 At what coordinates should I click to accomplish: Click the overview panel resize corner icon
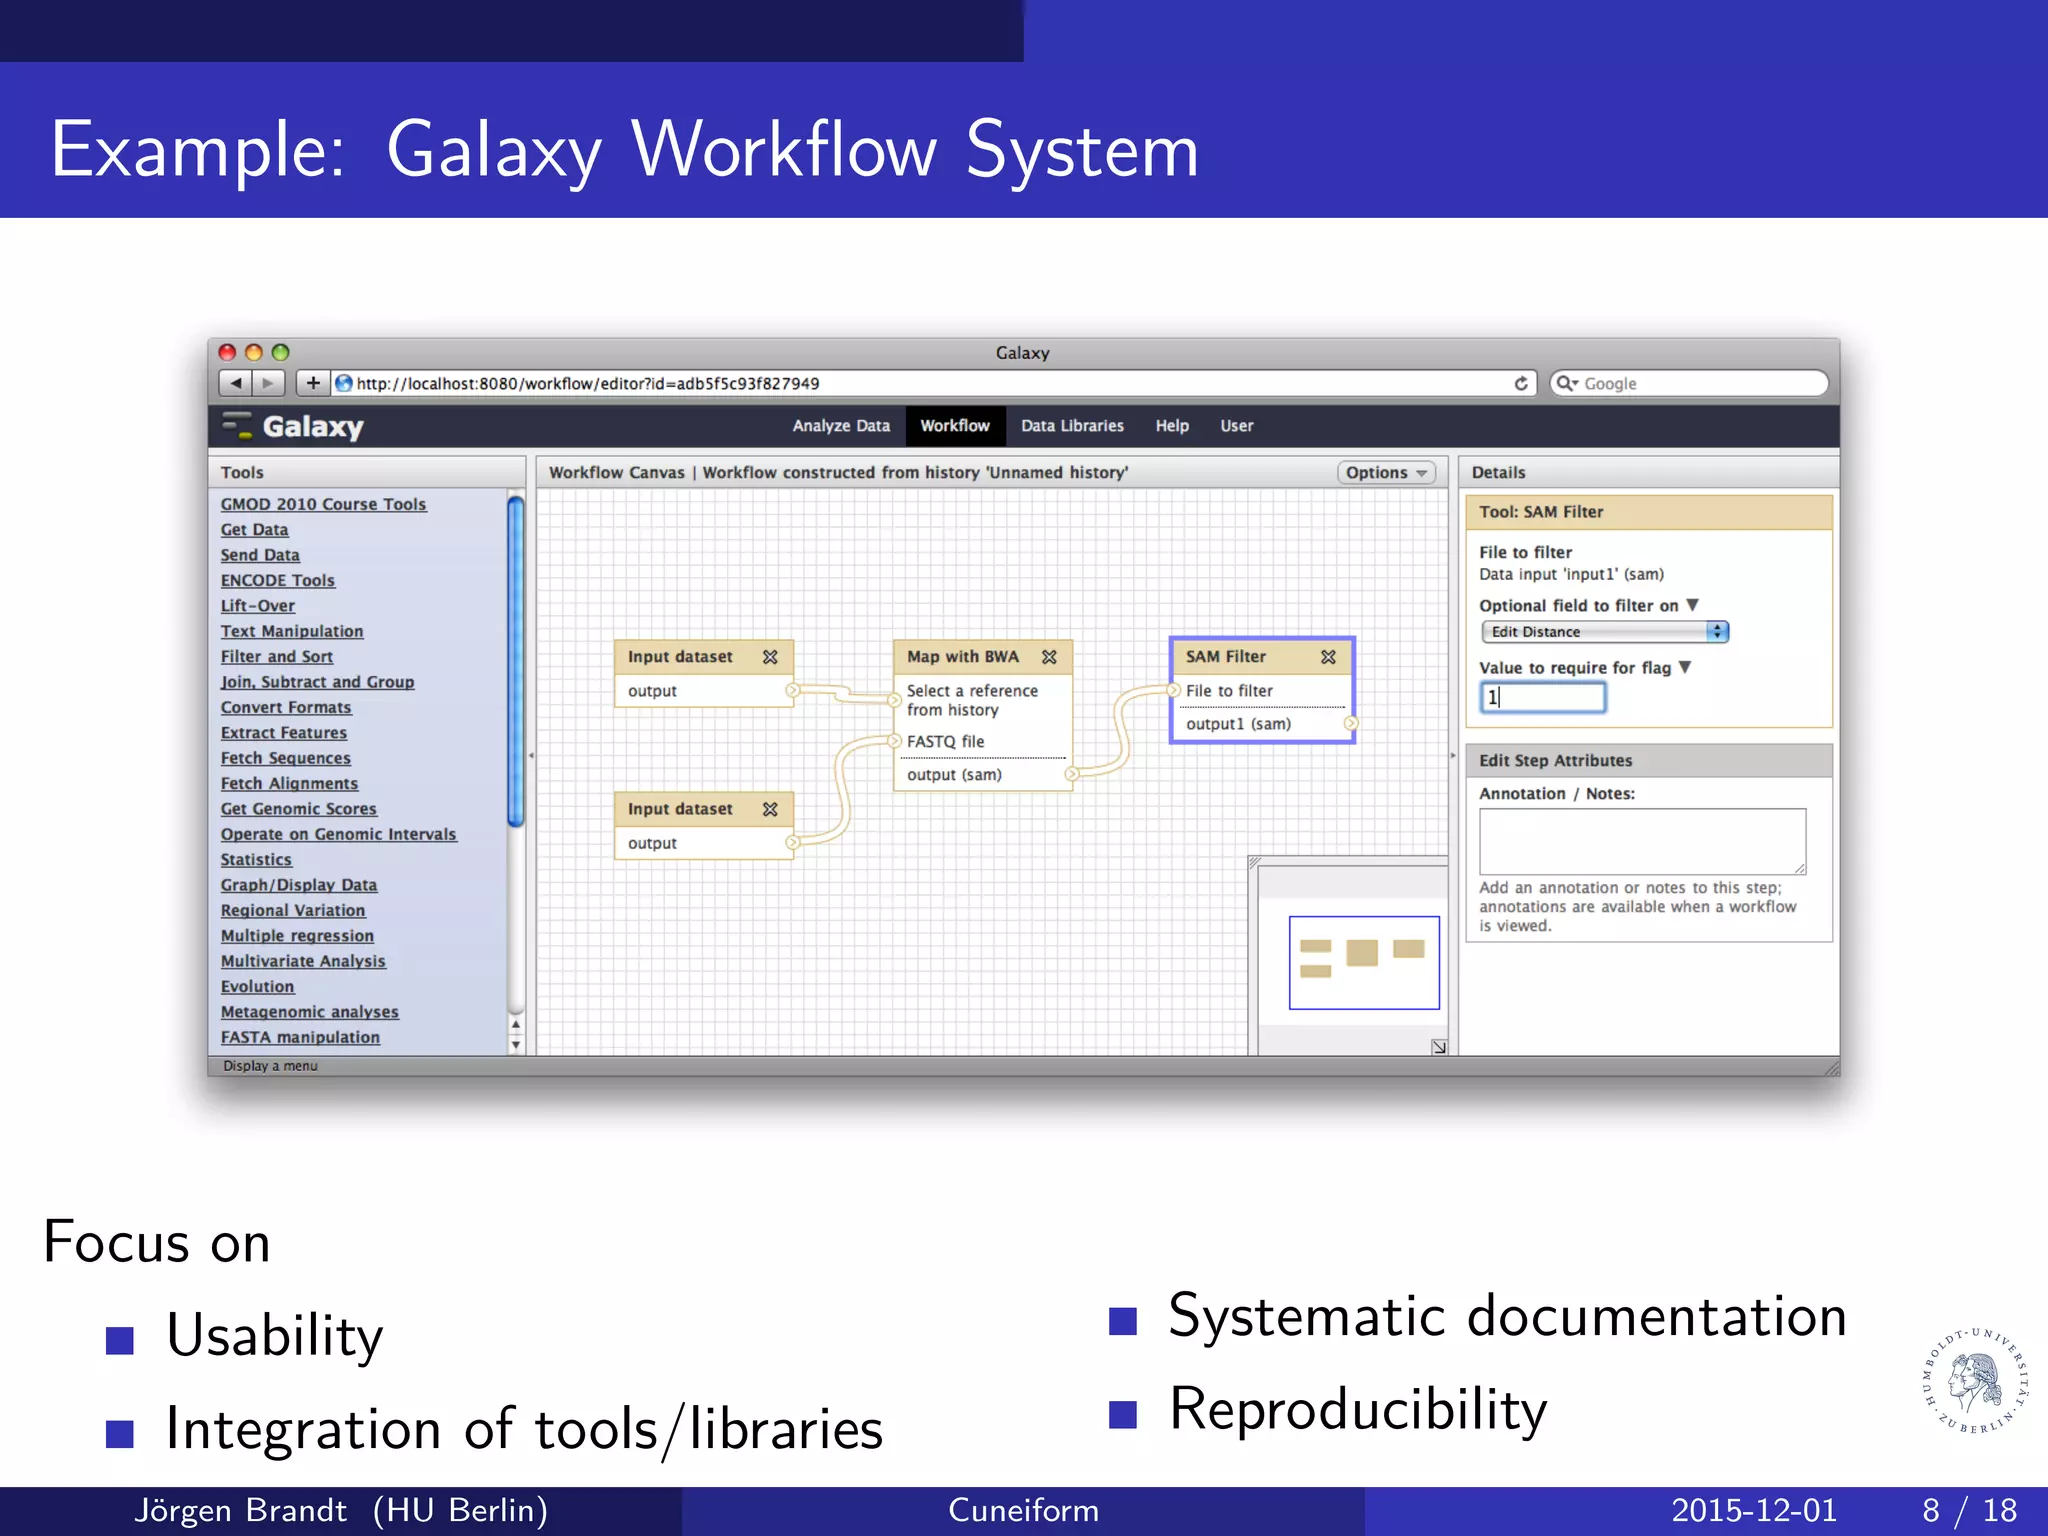[1439, 1046]
